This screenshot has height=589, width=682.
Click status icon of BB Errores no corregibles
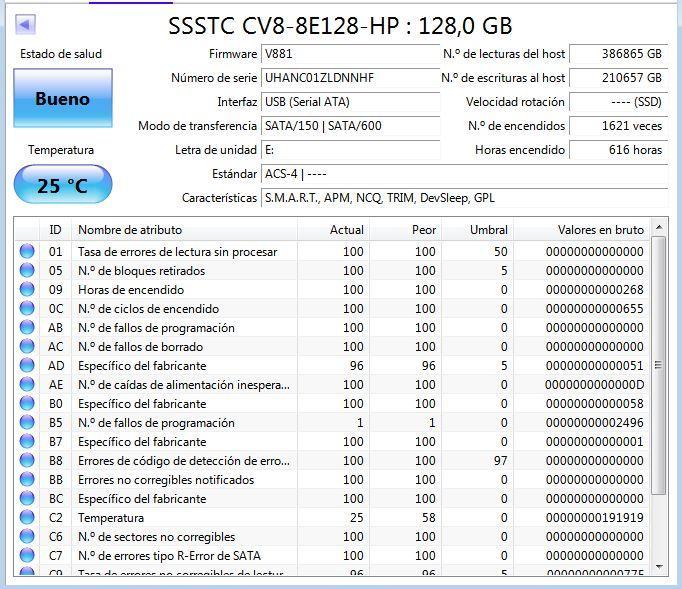[27, 479]
